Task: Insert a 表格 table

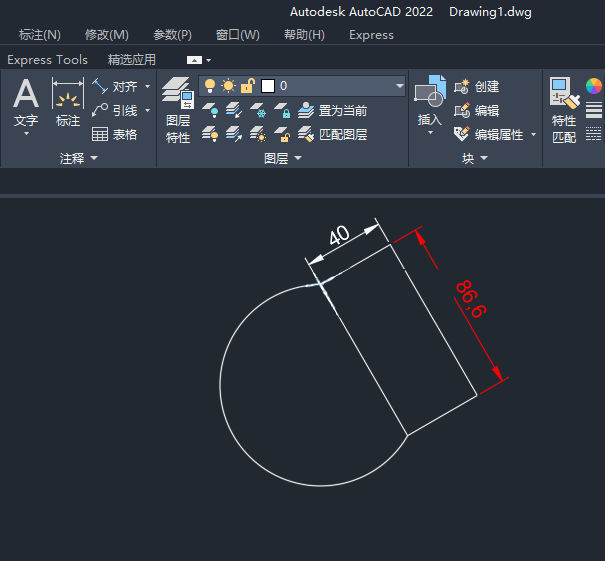Action: (x=115, y=134)
